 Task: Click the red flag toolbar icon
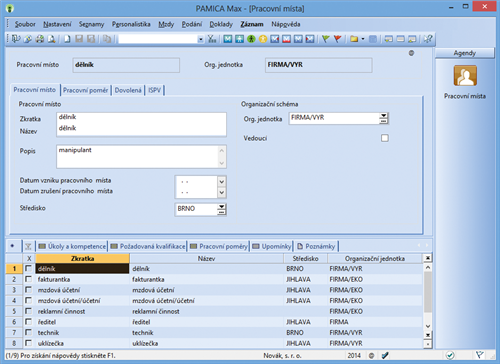click(338, 39)
